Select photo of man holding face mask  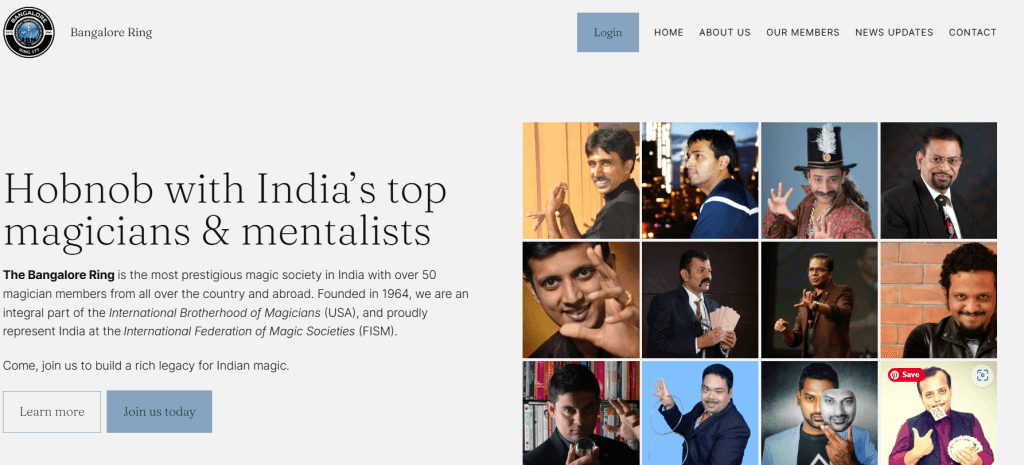pyautogui.click(x=819, y=413)
